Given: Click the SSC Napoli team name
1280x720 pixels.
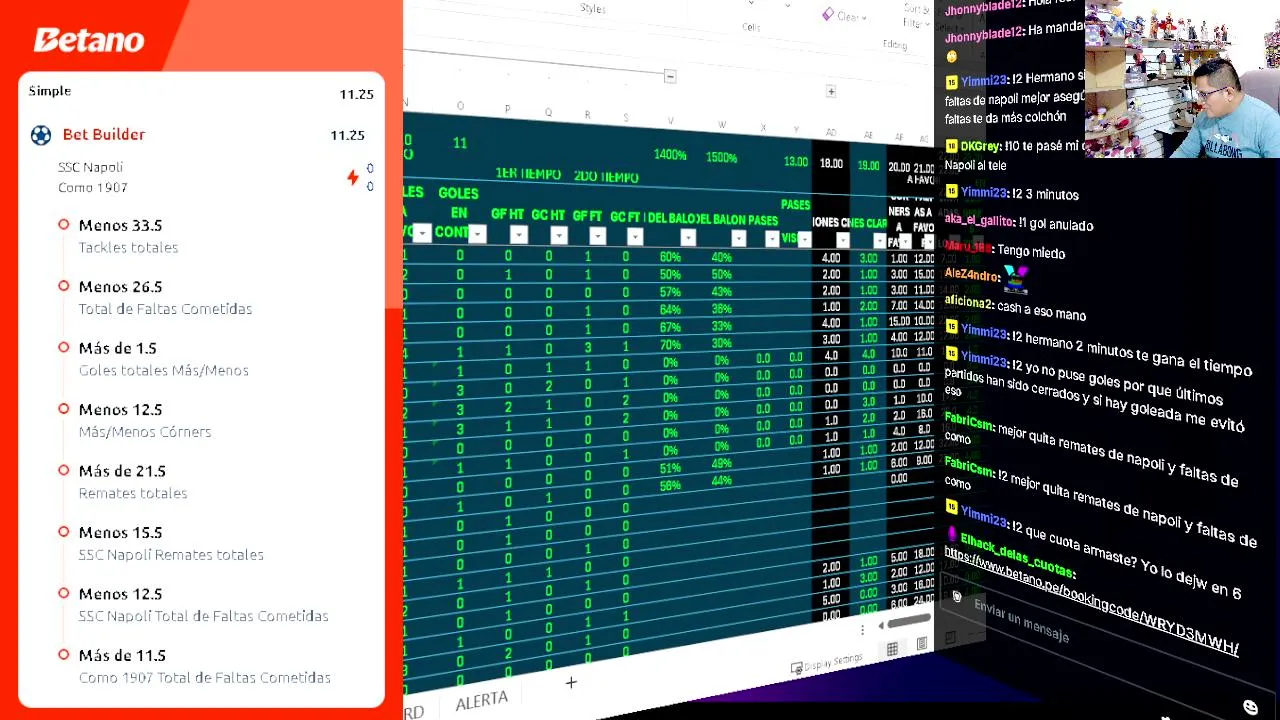Looking at the screenshot, I should coord(91,167).
